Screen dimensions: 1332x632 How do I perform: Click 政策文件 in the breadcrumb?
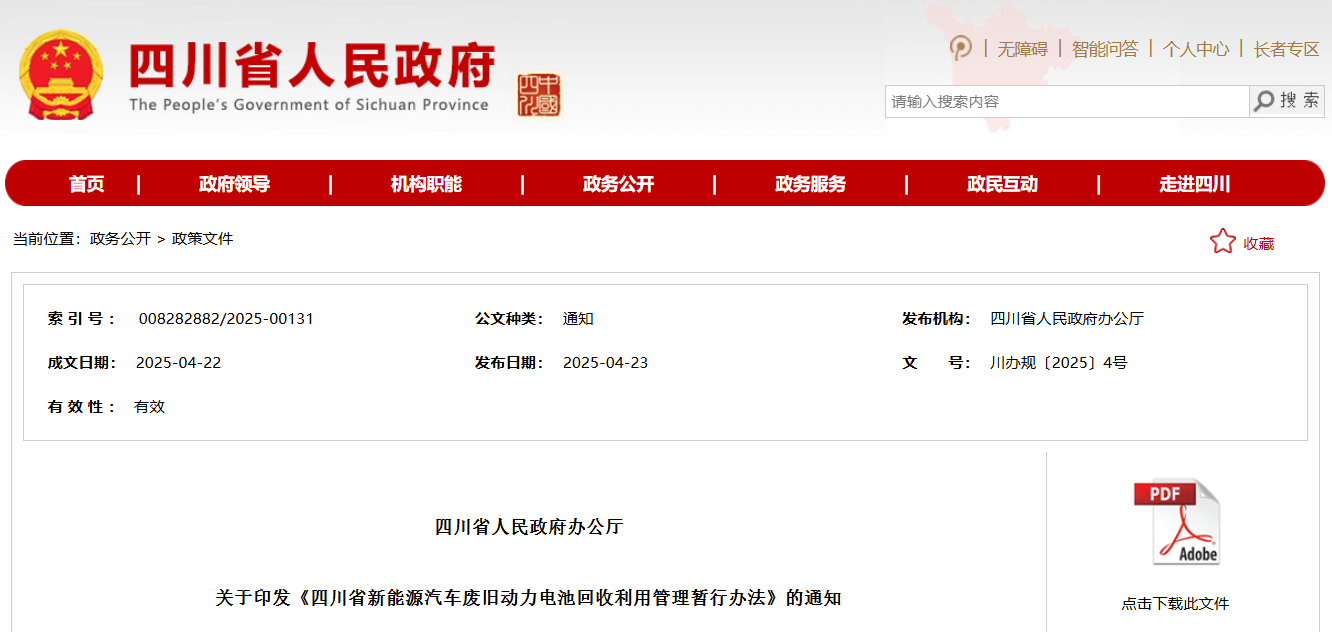click(202, 239)
